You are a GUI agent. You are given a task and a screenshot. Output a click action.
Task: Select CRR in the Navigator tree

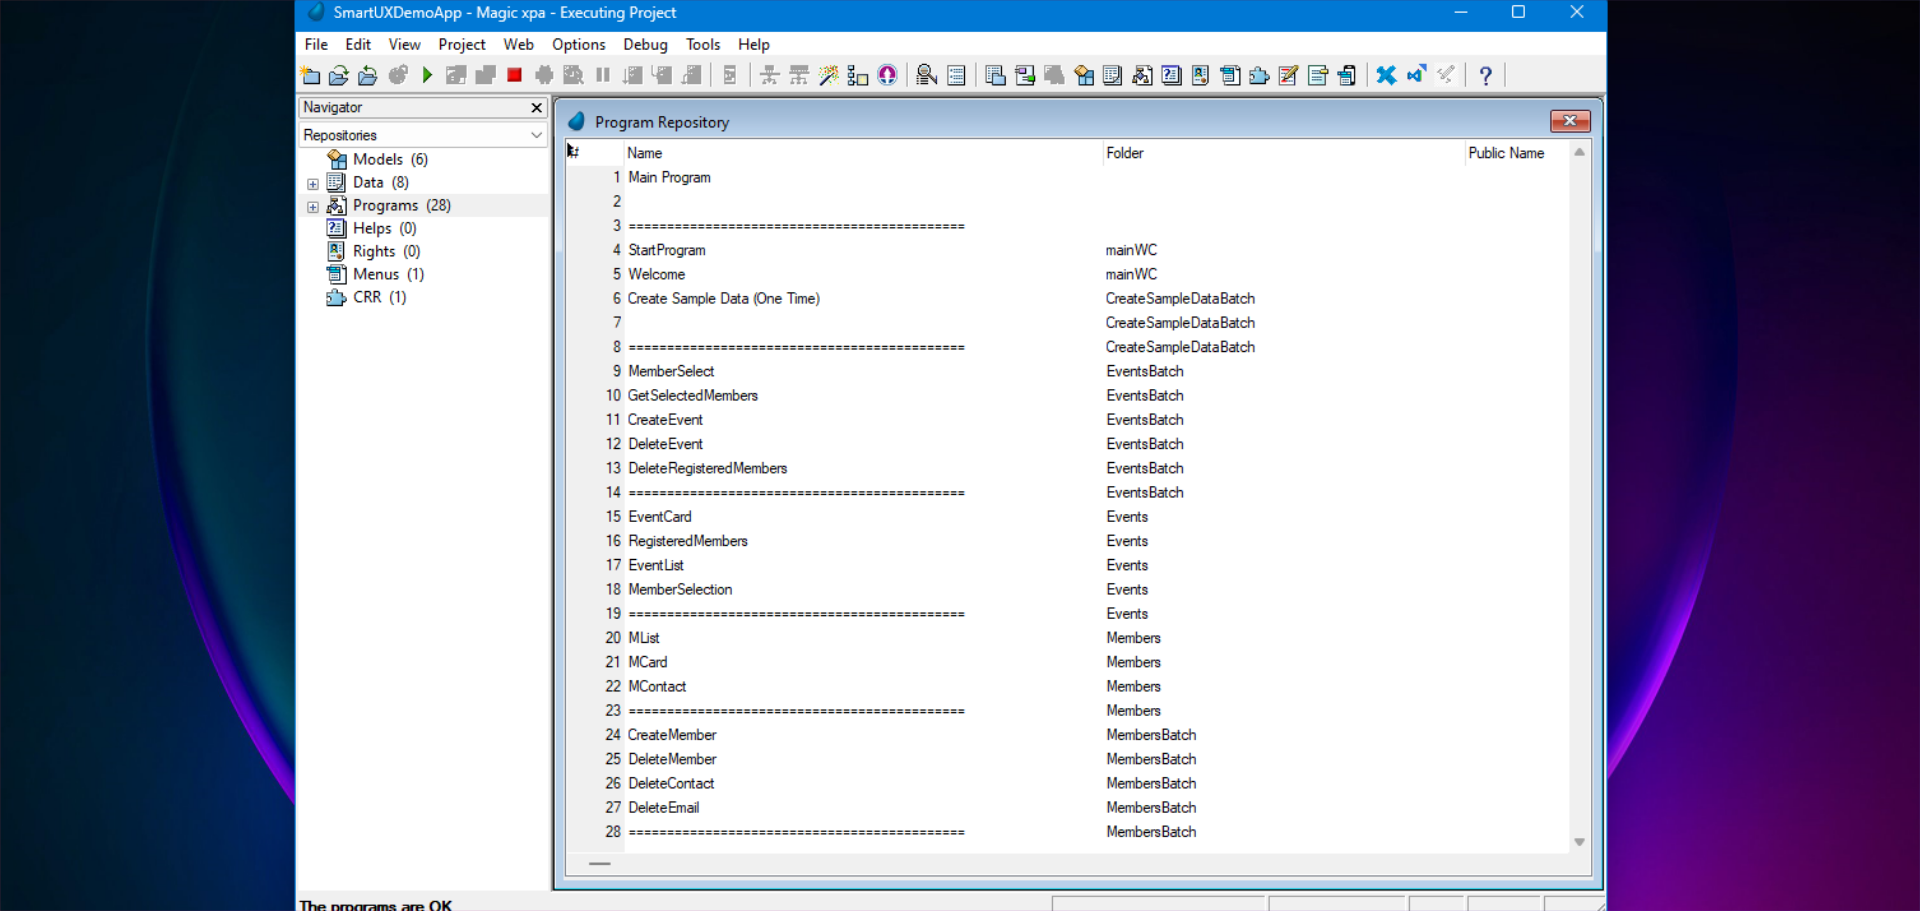[368, 297]
